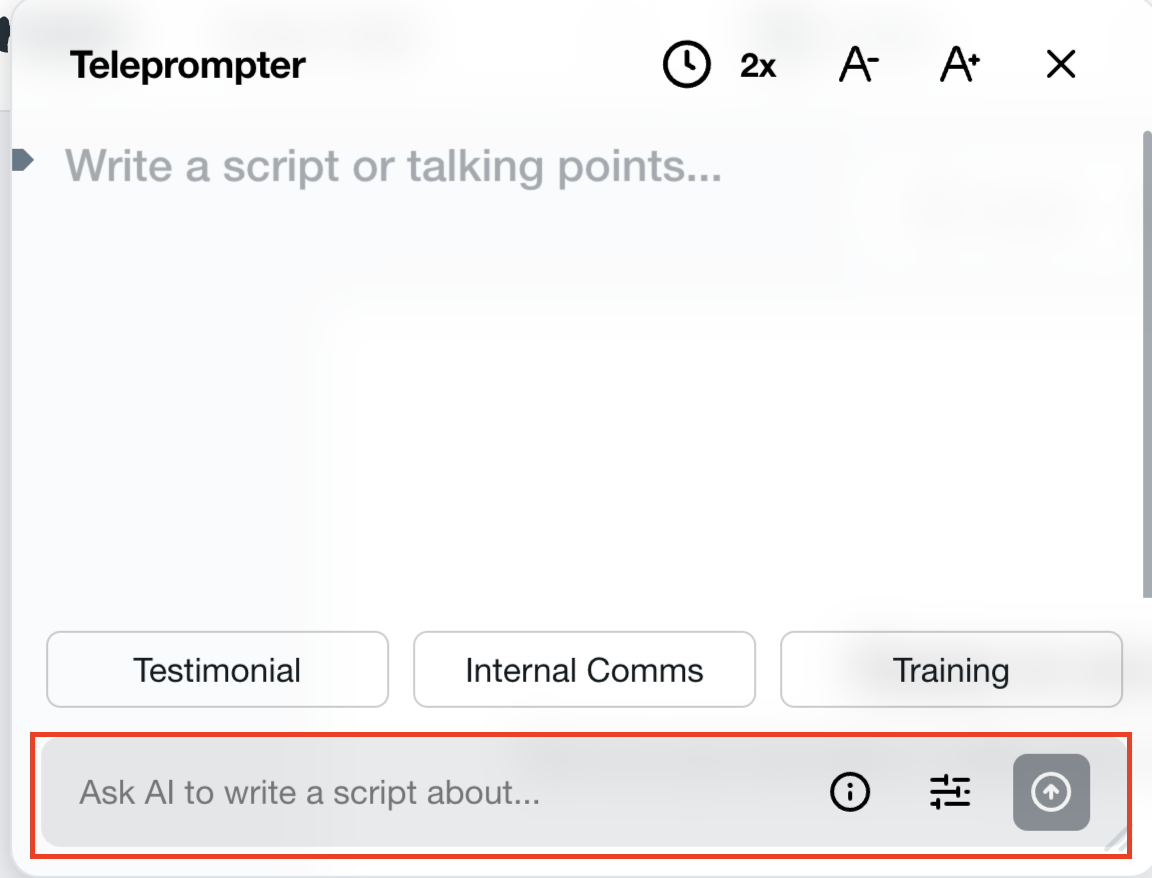Decrease text size with A- icon
Viewport: 1152px width, 878px height.
(858, 65)
